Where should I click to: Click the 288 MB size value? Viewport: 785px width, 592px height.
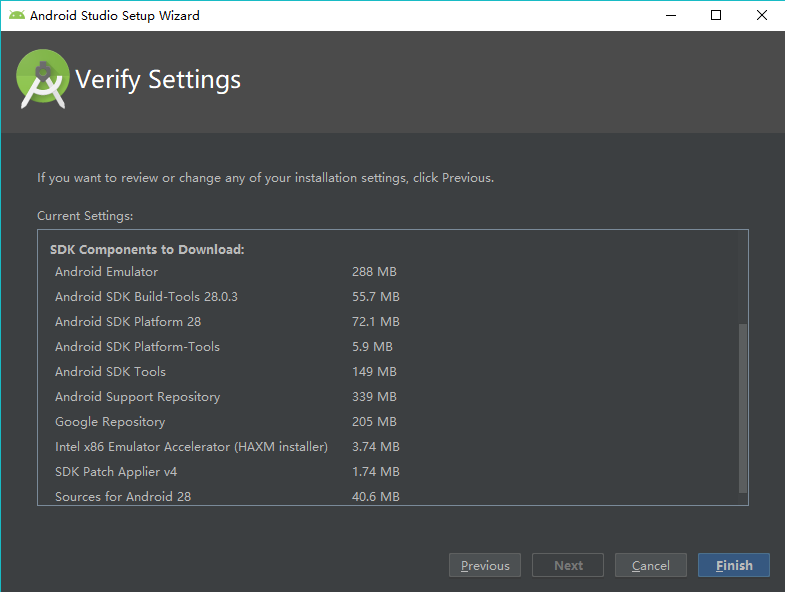374,271
